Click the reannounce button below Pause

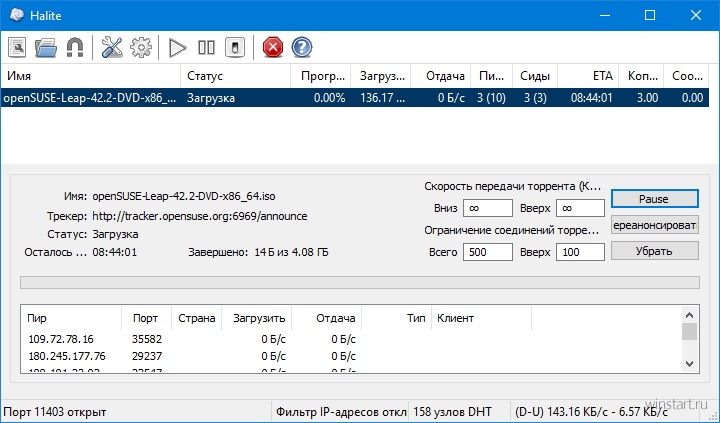point(654,226)
